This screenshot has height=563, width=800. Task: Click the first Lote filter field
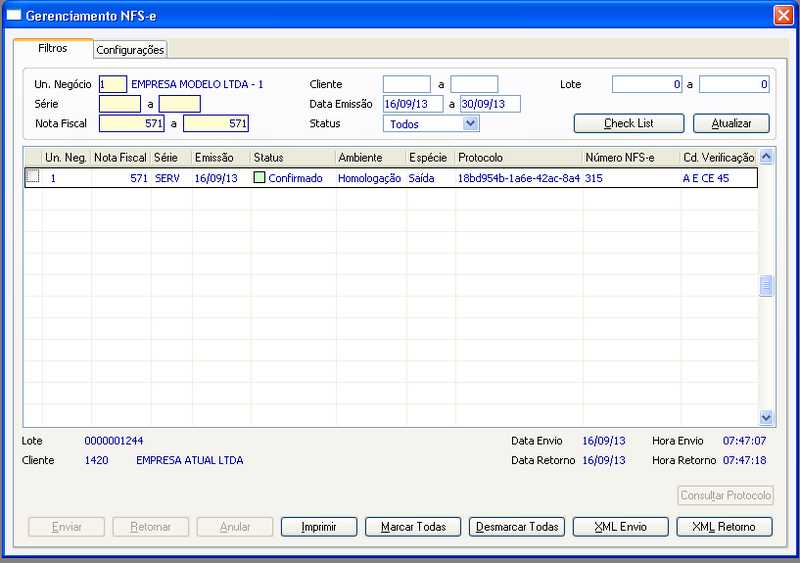click(x=647, y=84)
